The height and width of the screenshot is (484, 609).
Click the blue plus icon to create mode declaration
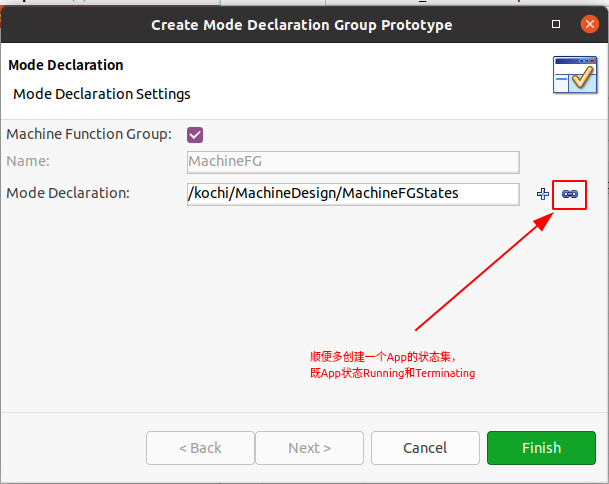(x=543, y=194)
